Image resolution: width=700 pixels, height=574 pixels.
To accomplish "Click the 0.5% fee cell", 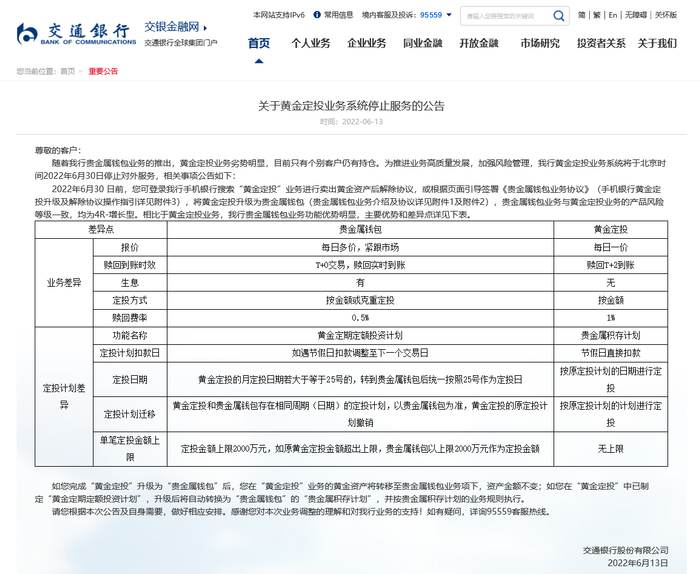I will coord(360,318).
